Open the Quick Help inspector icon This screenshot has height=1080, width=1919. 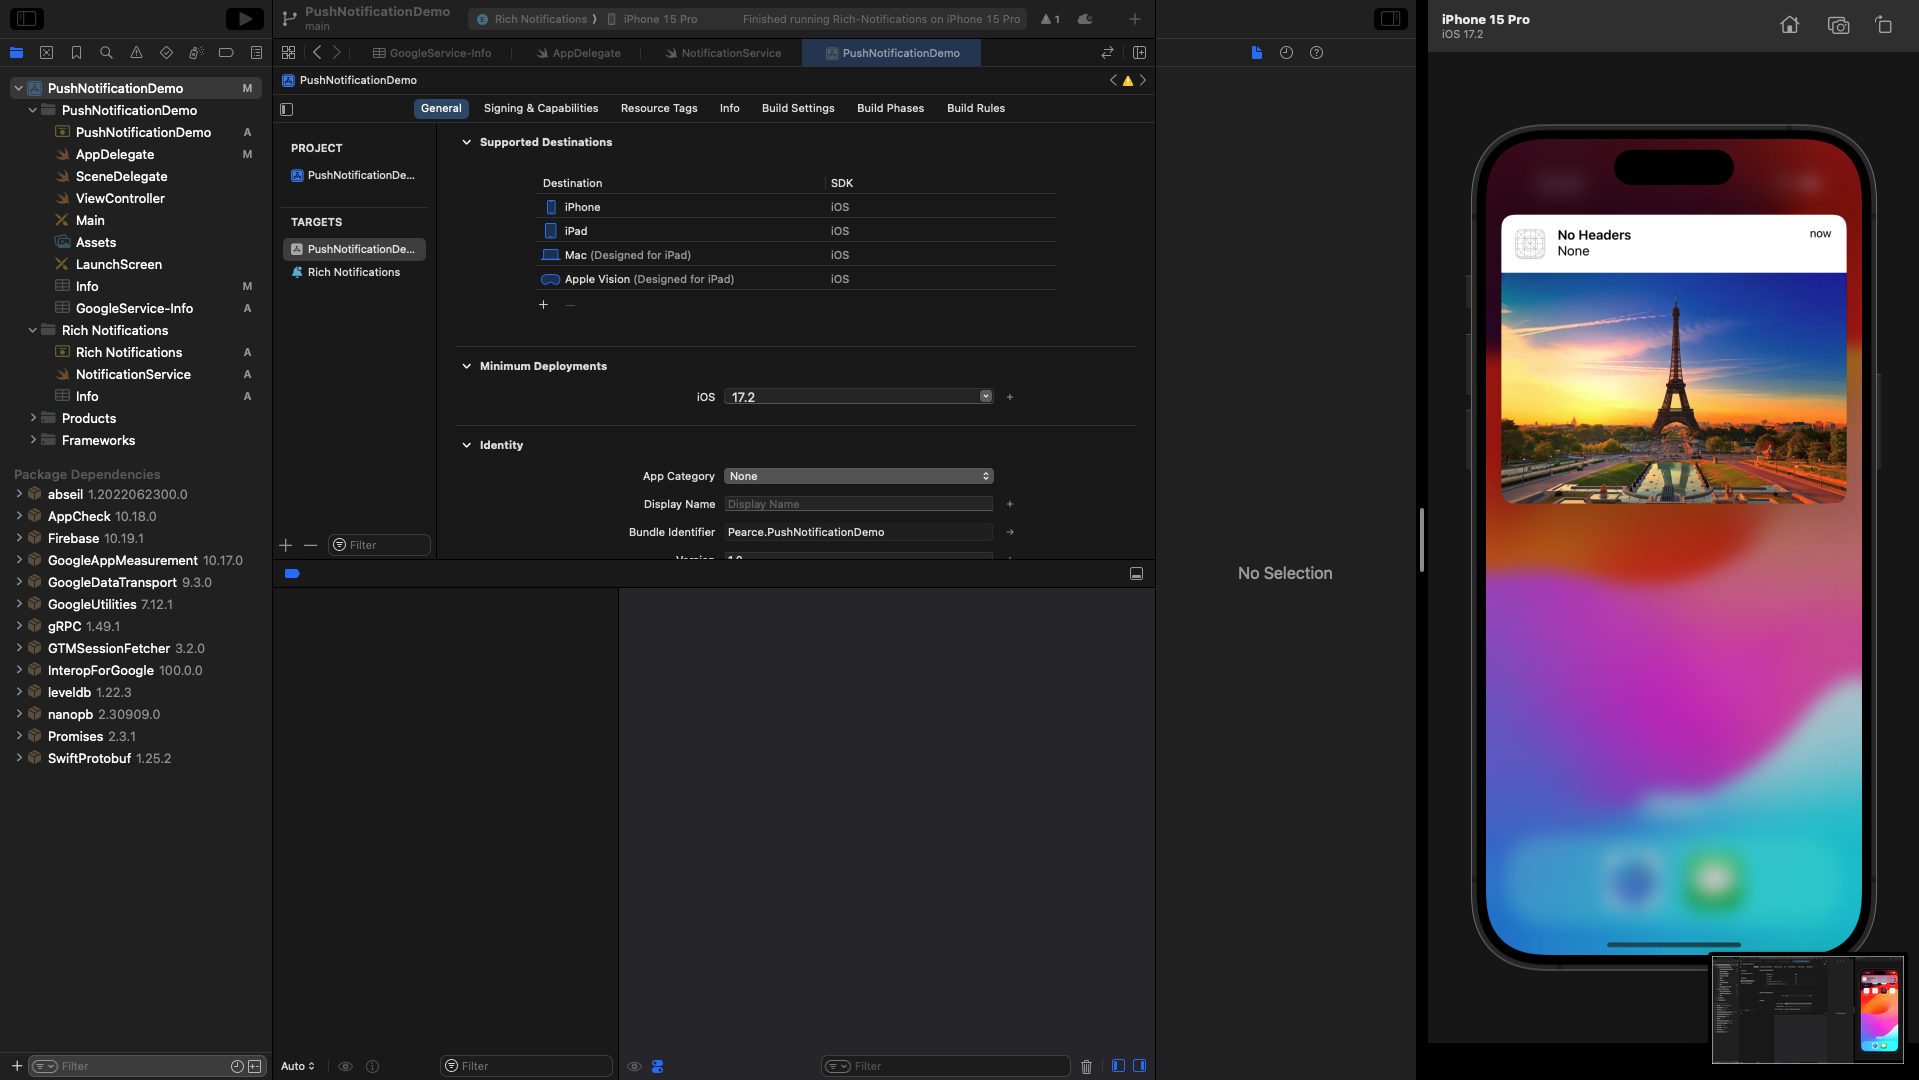(1316, 53)
